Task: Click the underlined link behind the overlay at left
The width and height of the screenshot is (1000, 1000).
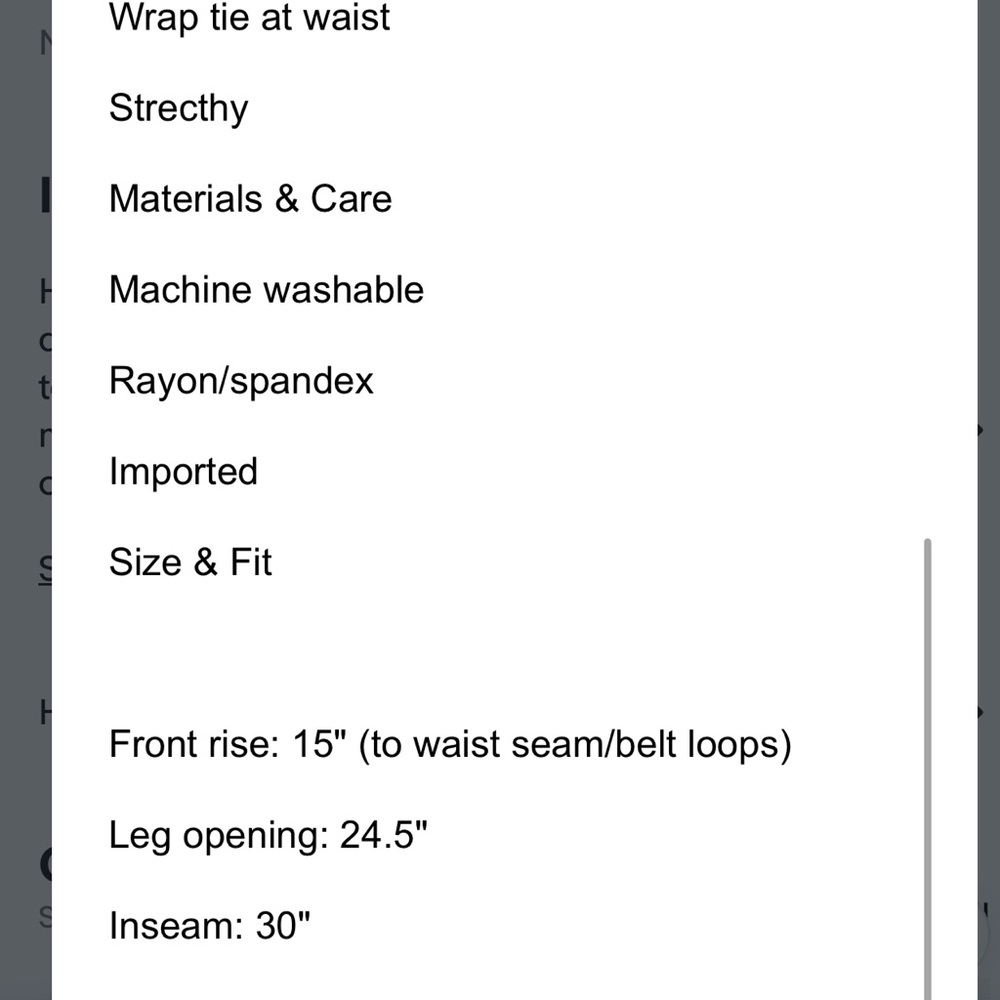Action: (x=45, y=570)
